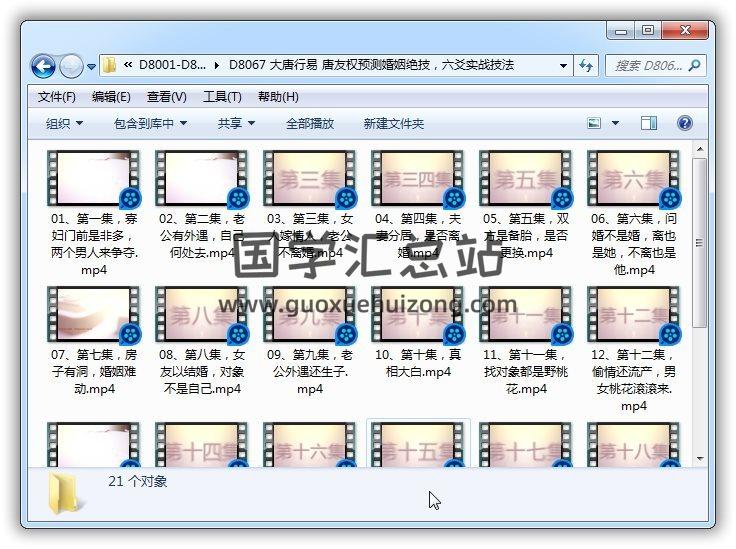The height and width of the screenshot is (549, 736).
Task: Select video file 07、第七集 thumbnail
Action: [94, 314]
